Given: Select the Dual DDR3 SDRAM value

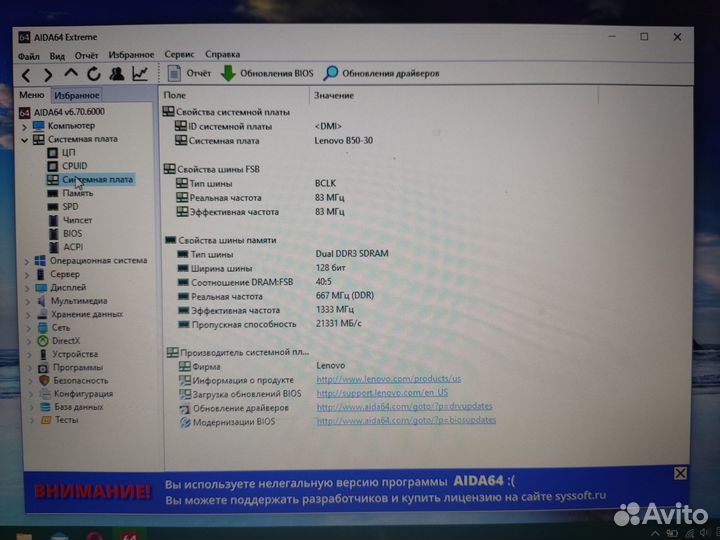Looking at the screenshot, I should pos(352,253).
